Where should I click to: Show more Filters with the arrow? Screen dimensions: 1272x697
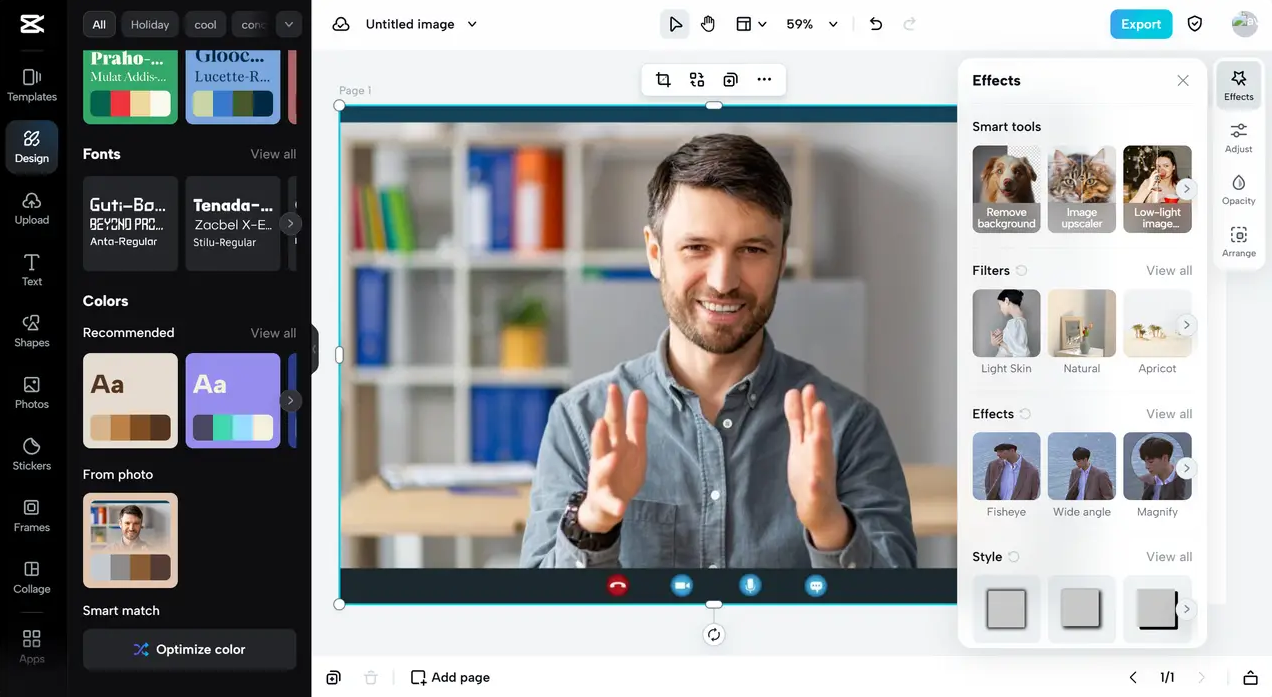click(1186, 324)
